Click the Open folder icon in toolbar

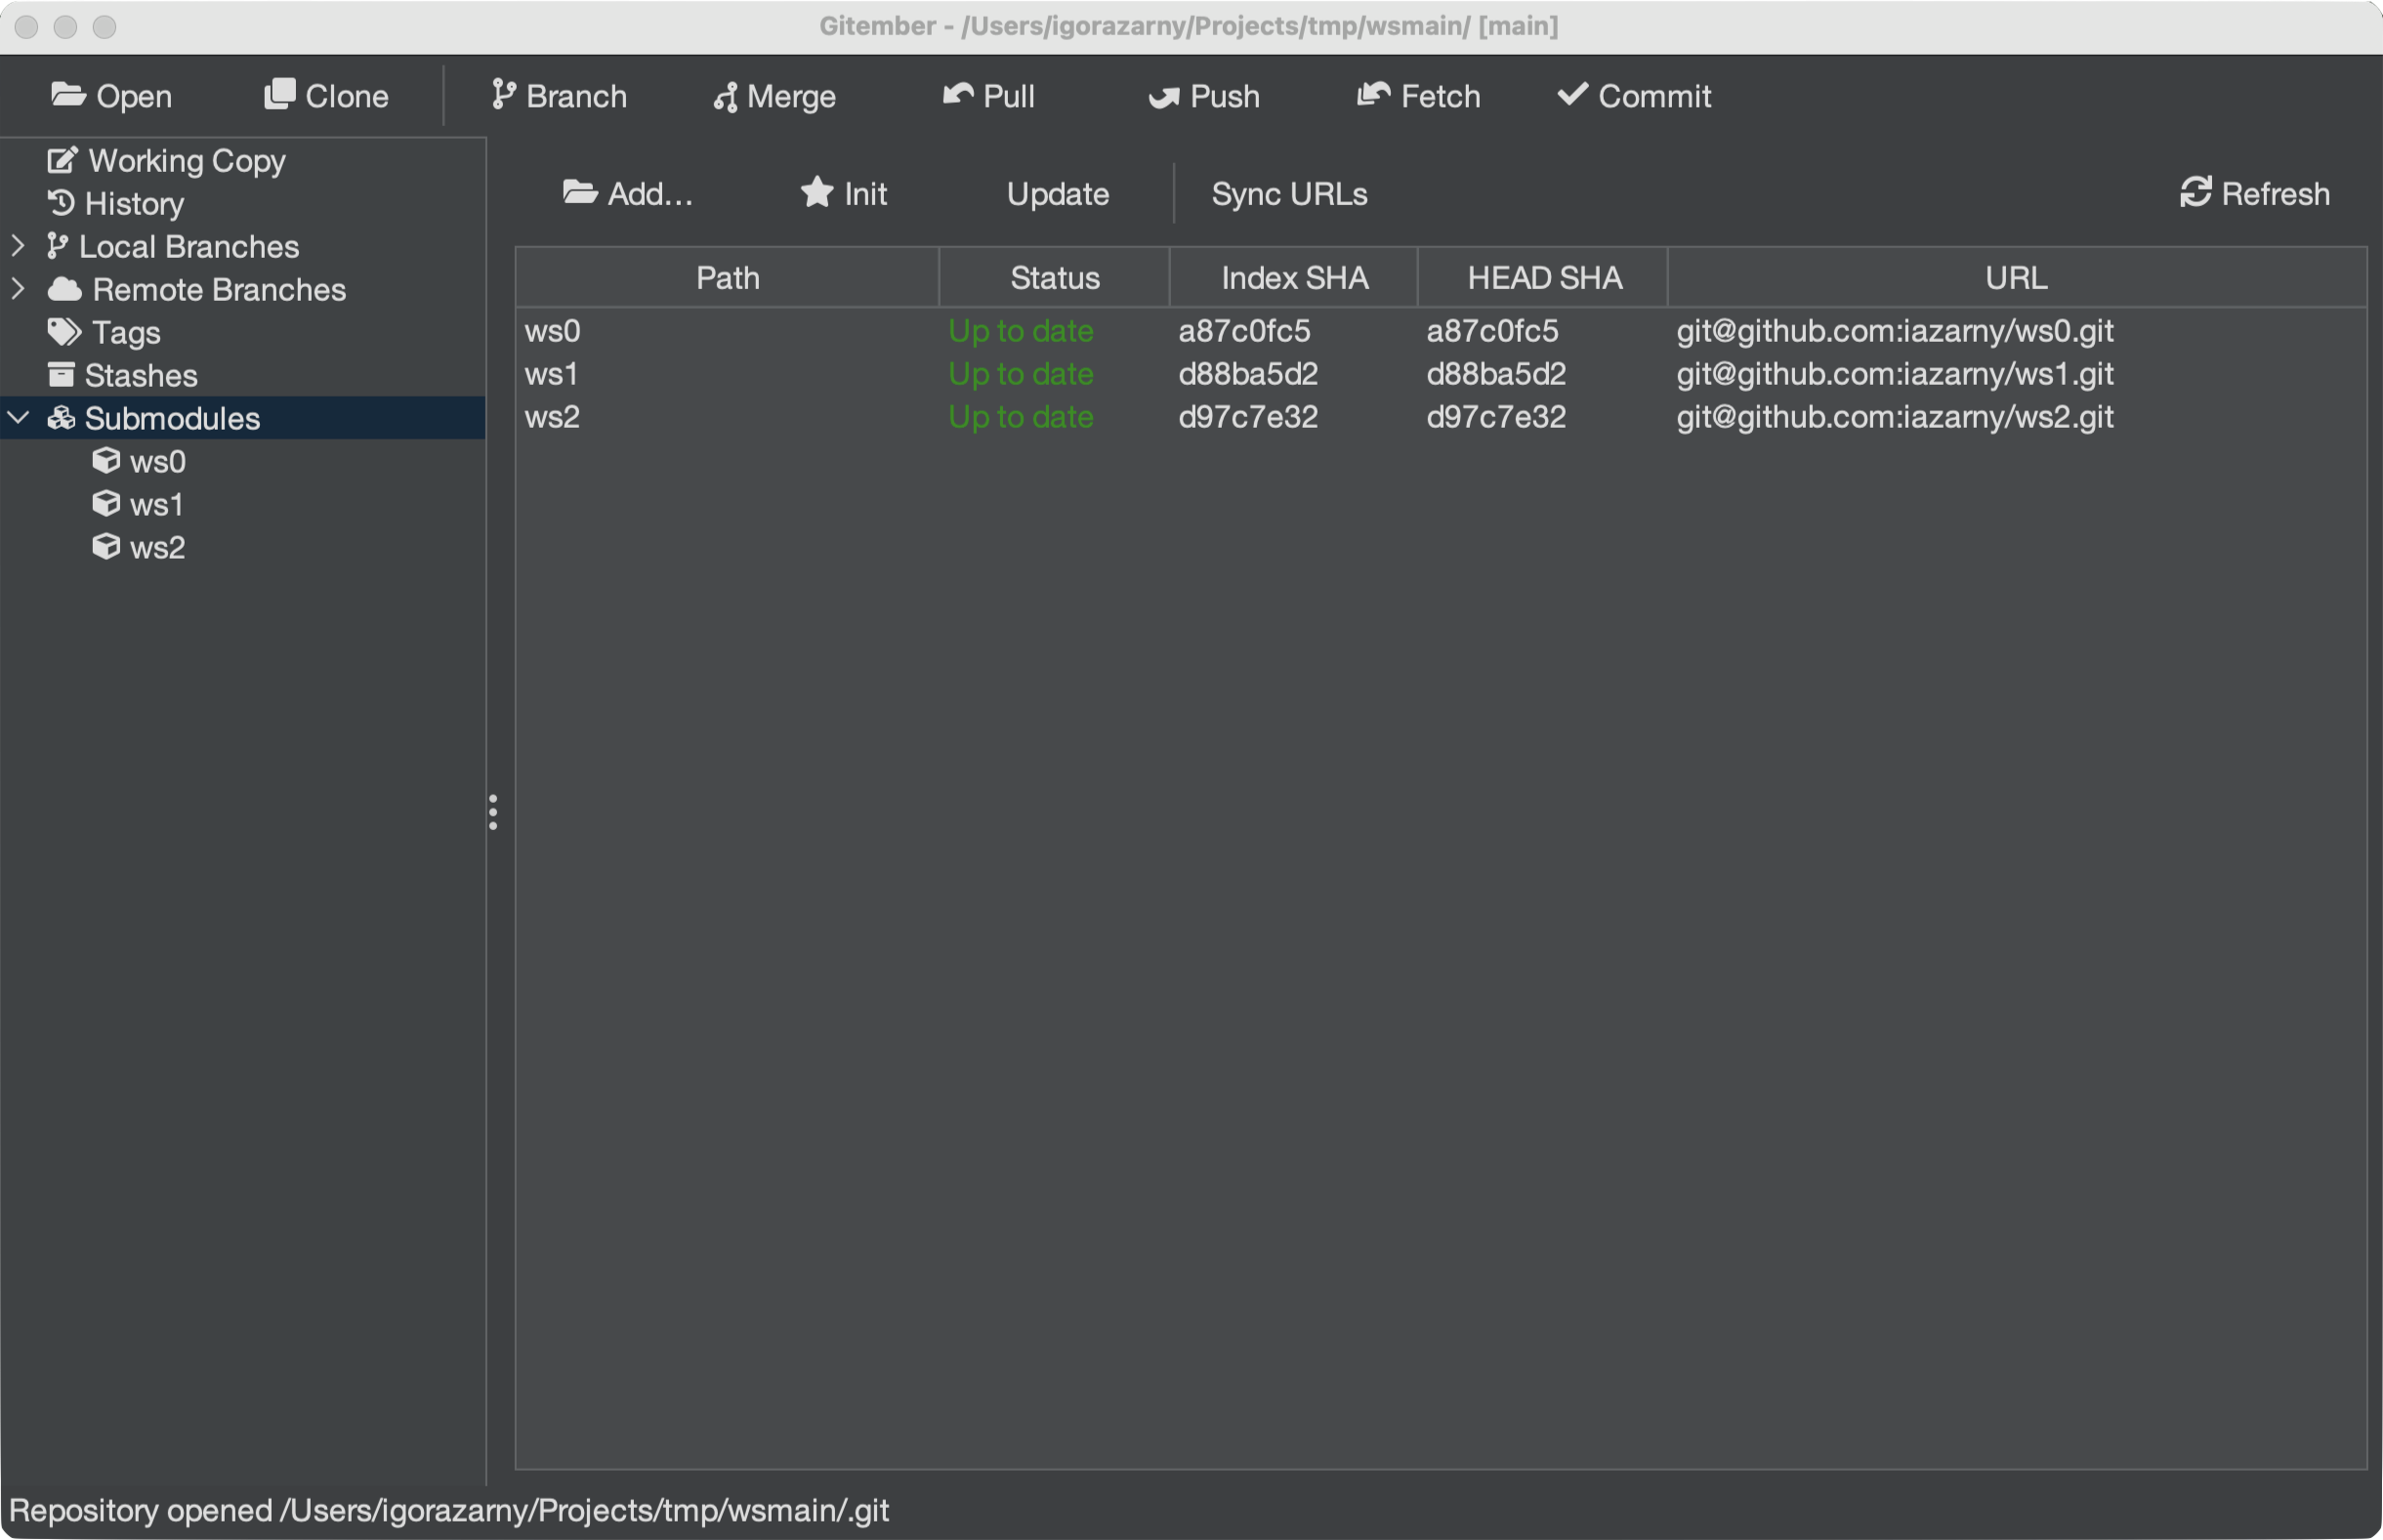click(68, 94)
